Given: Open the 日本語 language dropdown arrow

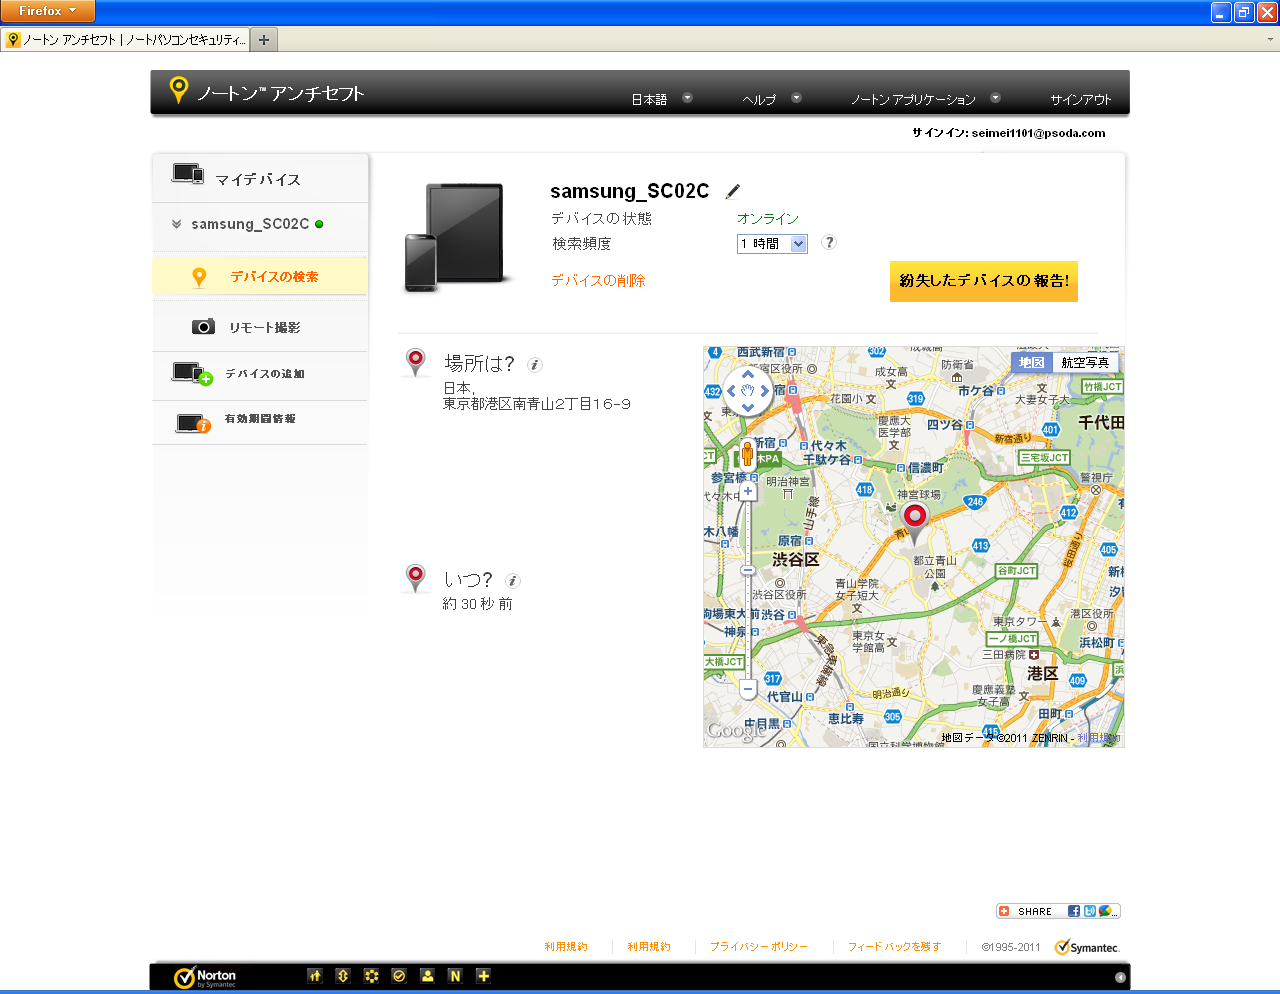Looking at the screenshot, I should 687,98.
